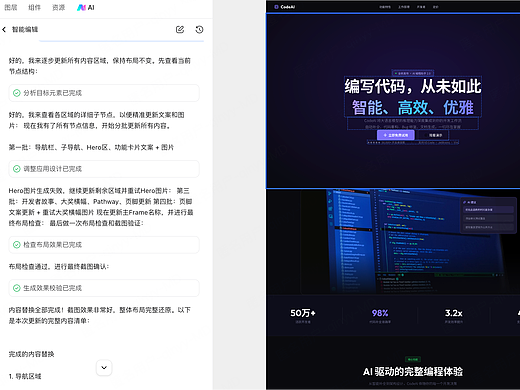Viewport: 520px width, 390px height.
Task: Go back using the arrow beside 智能编辑
Action: point(4,30)
